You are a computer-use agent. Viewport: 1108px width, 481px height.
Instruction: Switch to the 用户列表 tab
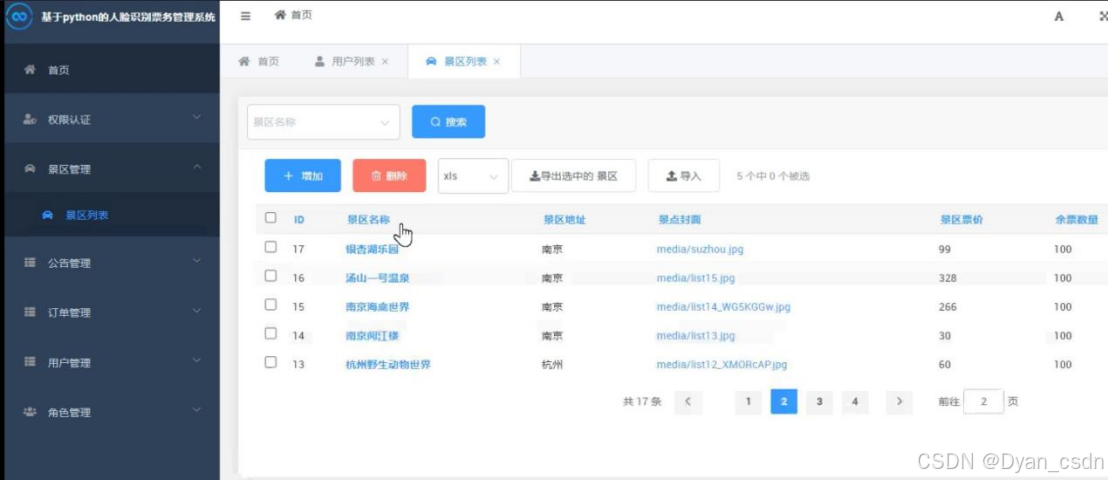(x=353, y=61)
